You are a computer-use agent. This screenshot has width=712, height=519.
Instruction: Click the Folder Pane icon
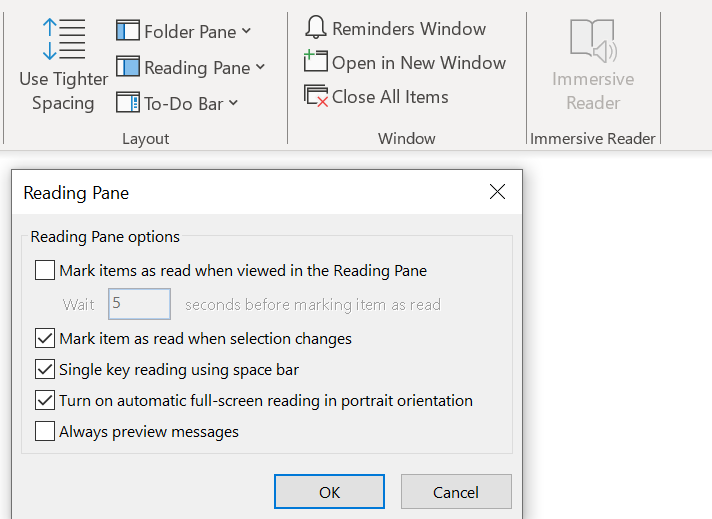click(x=128, y=31)
